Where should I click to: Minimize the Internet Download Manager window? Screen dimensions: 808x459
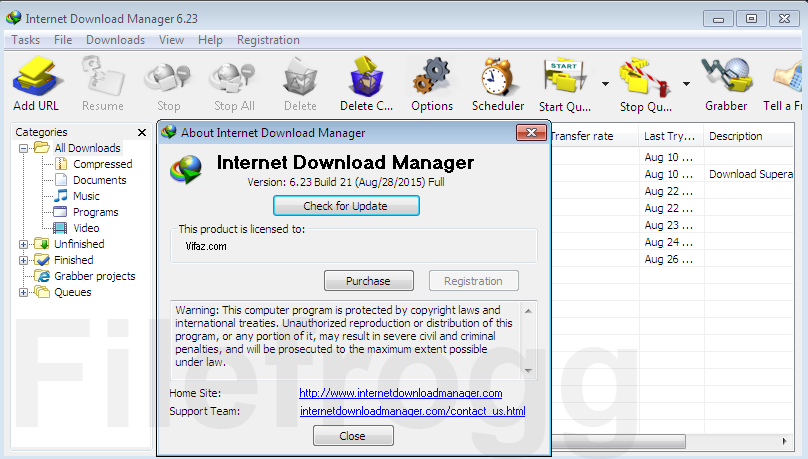(x=718, y=19)
